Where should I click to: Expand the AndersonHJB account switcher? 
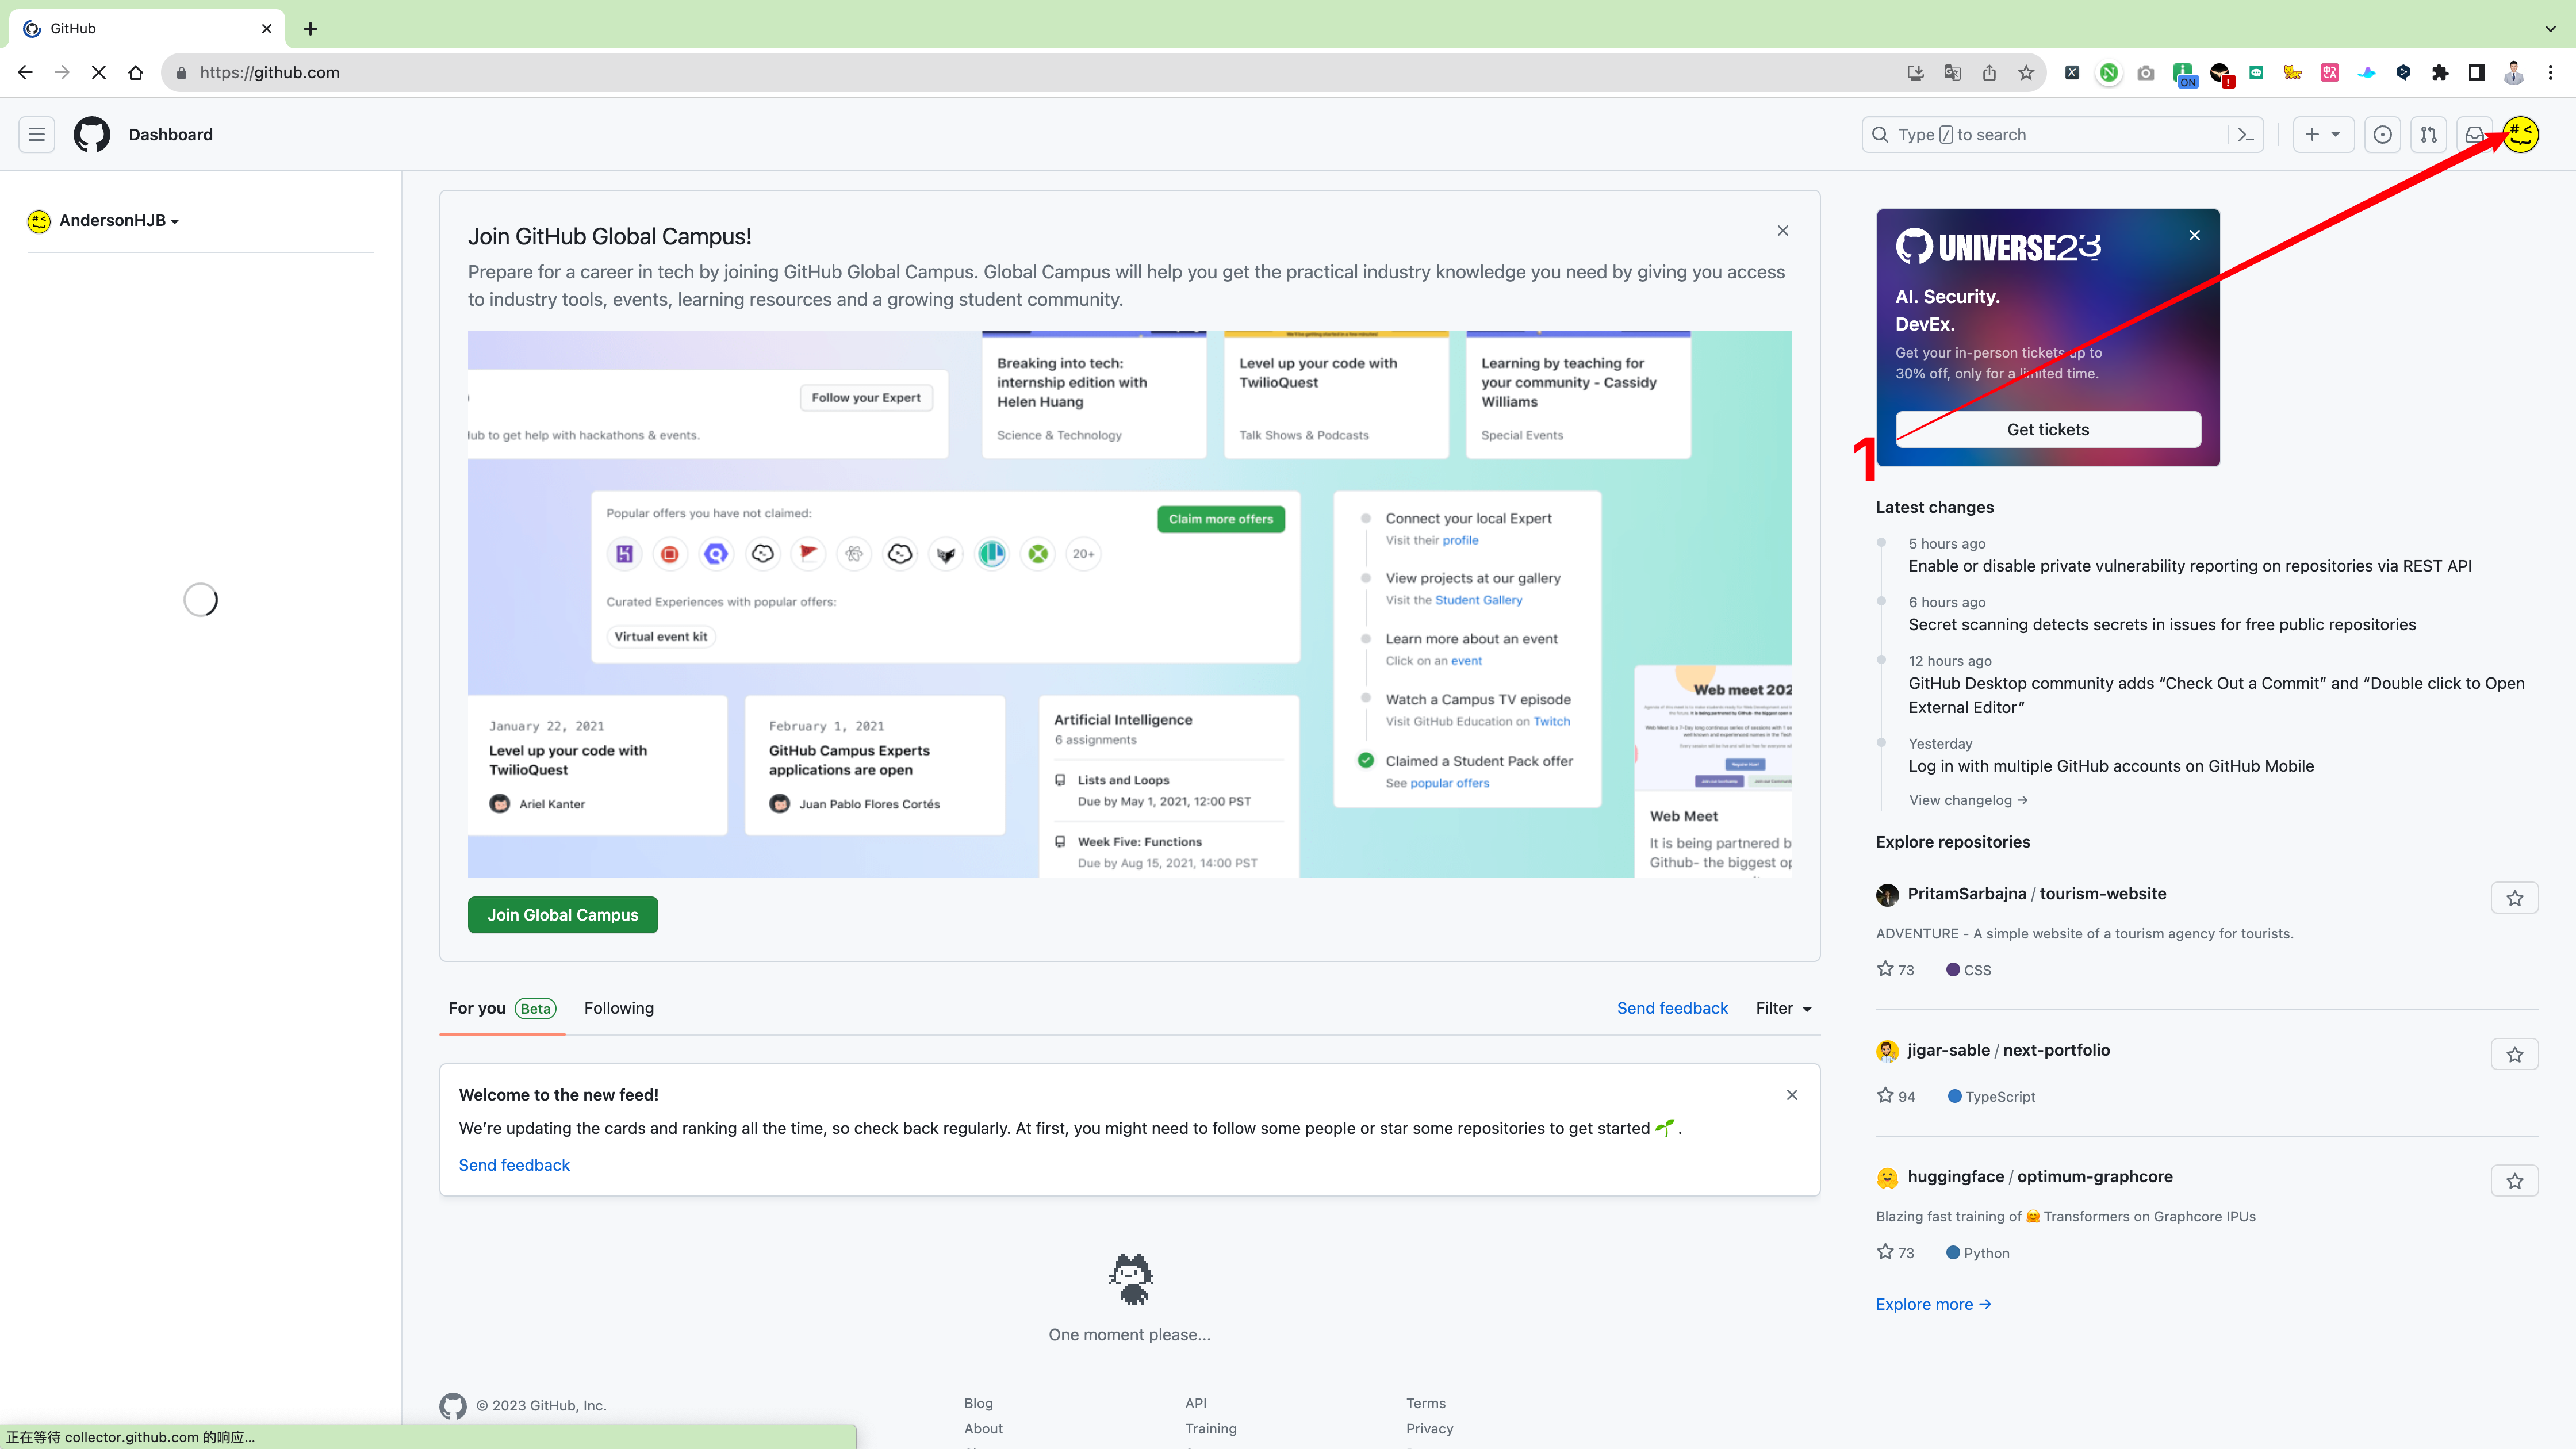pos(119,220)
